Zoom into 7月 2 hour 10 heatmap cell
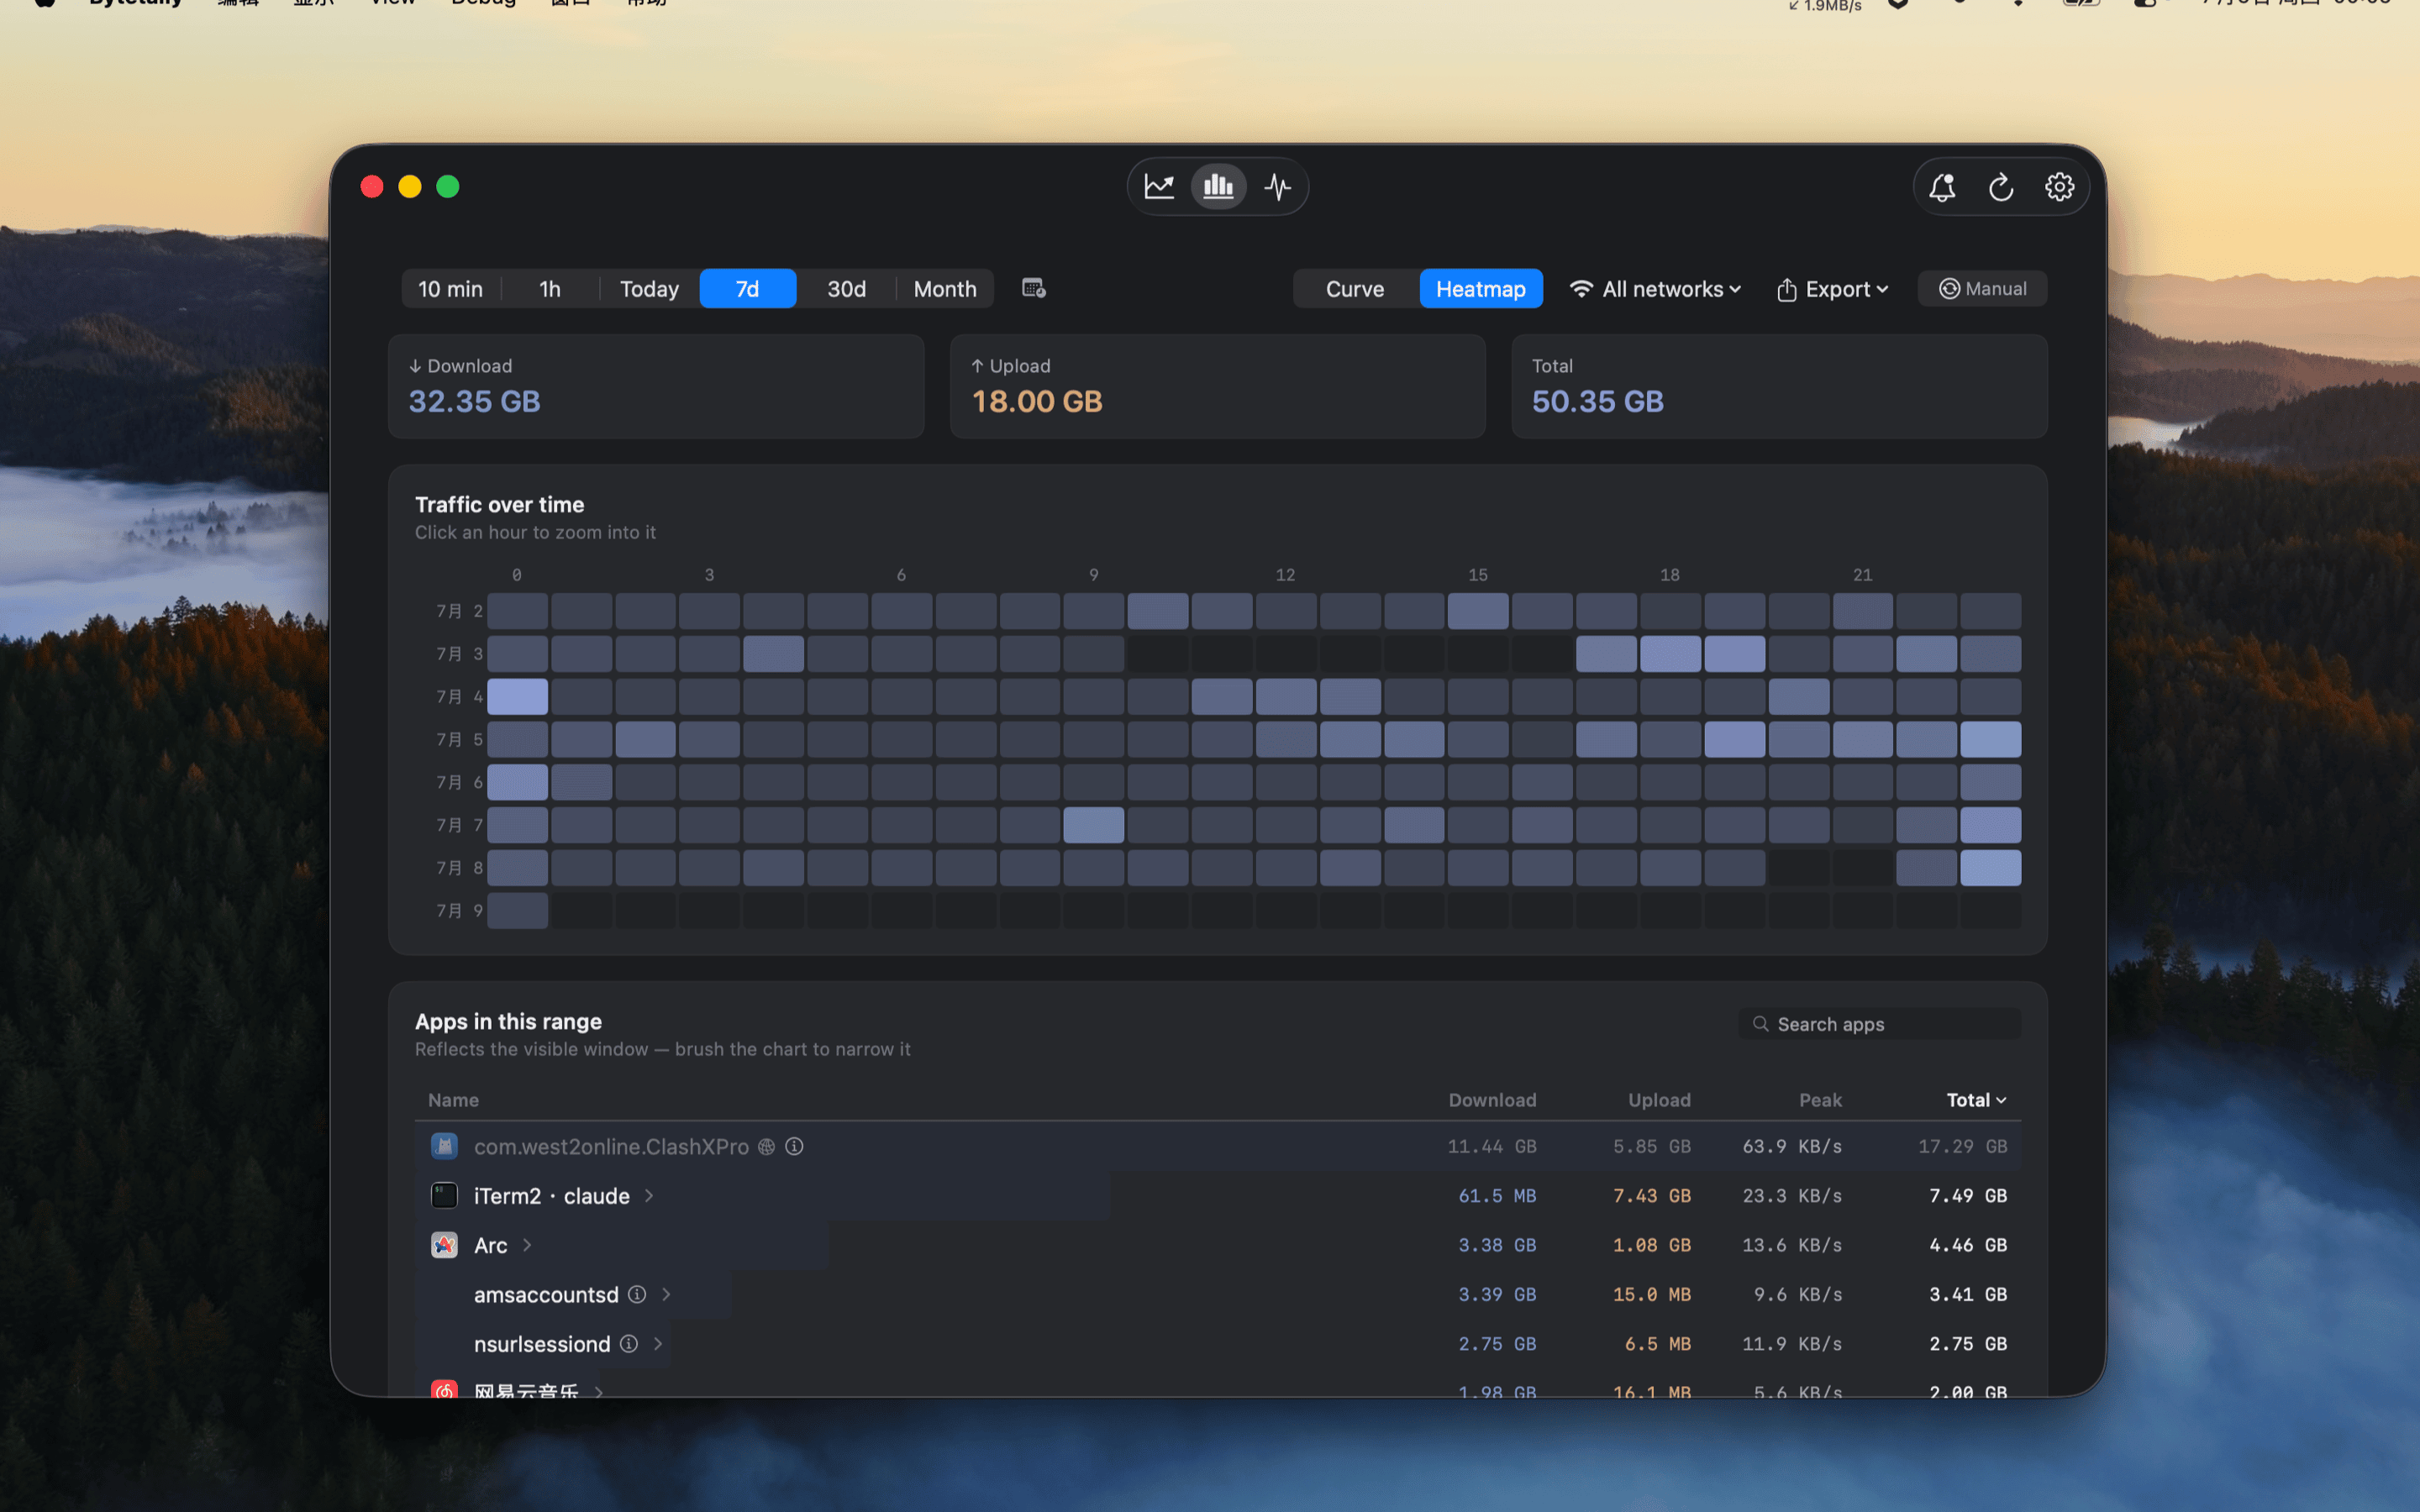 pyautogui.click(x=1158, y=611)
